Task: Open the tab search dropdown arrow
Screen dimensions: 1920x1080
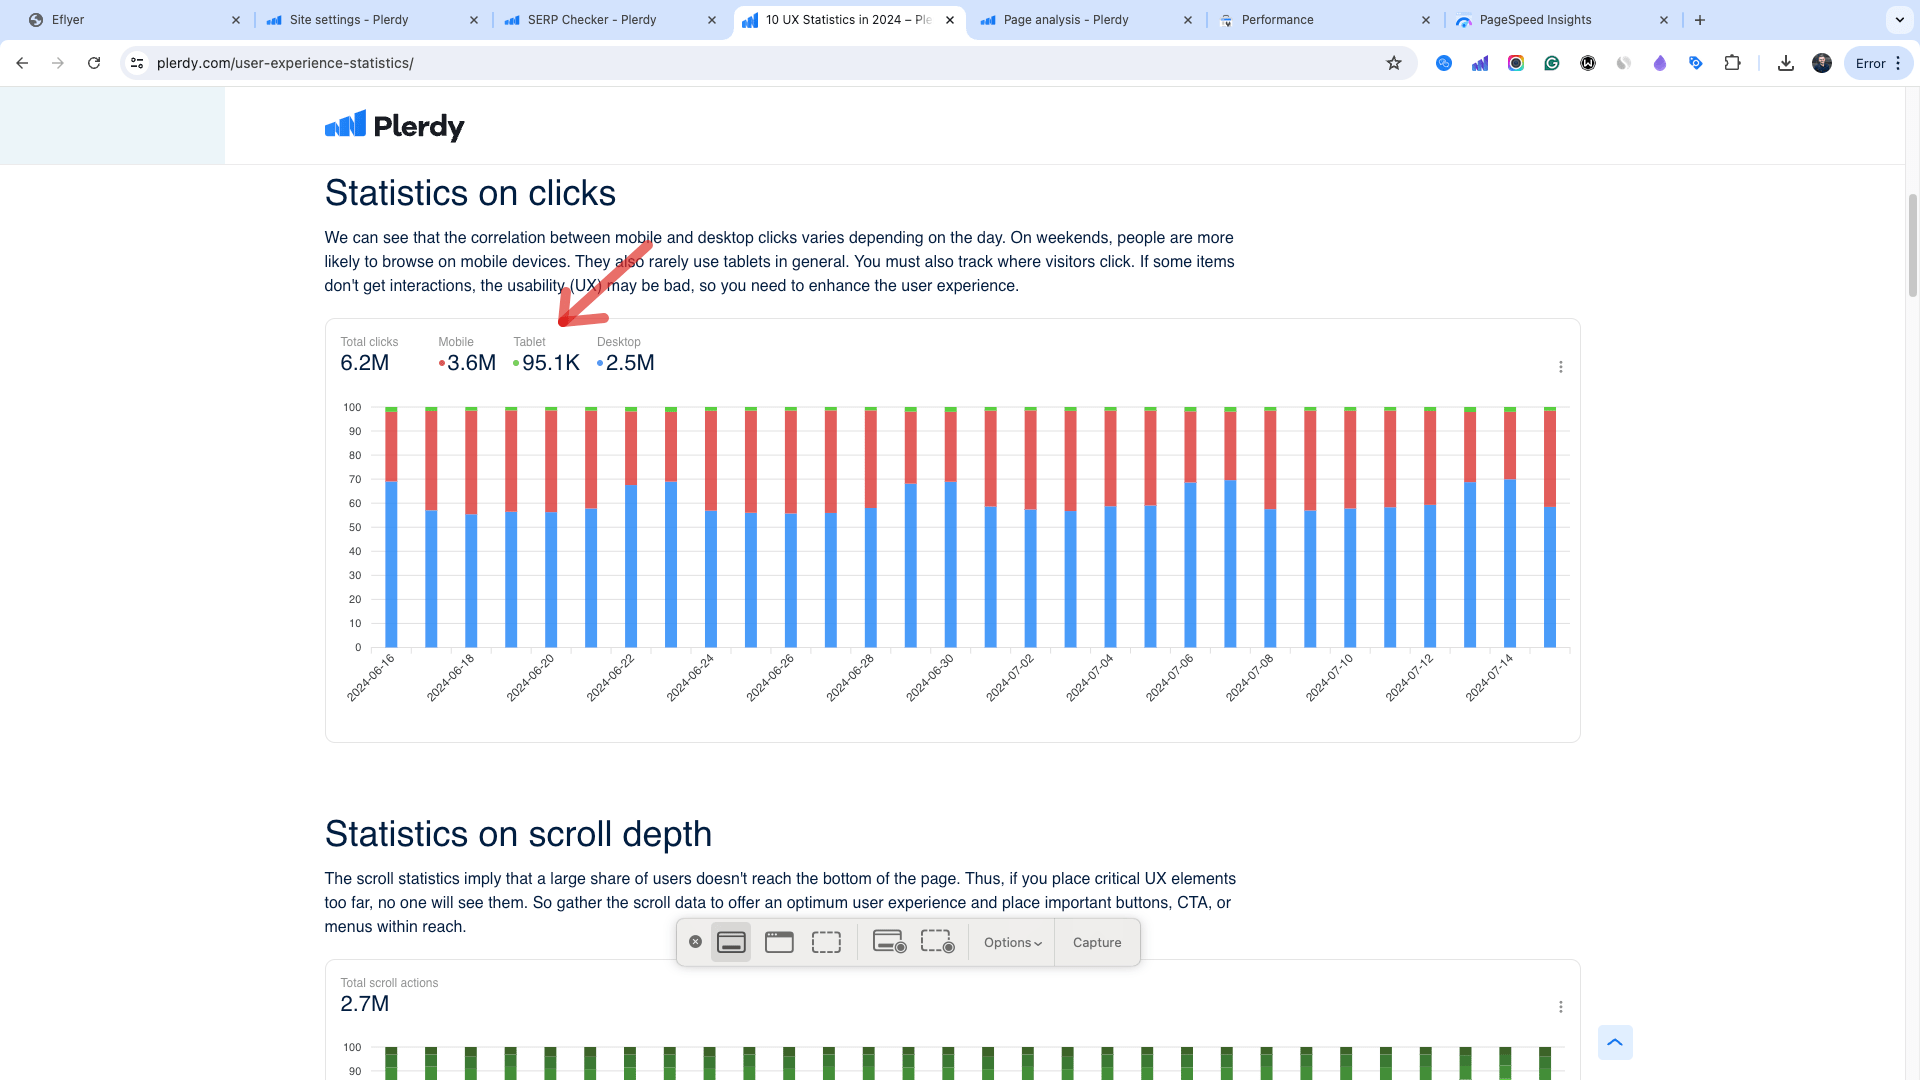Action: 1900,20
